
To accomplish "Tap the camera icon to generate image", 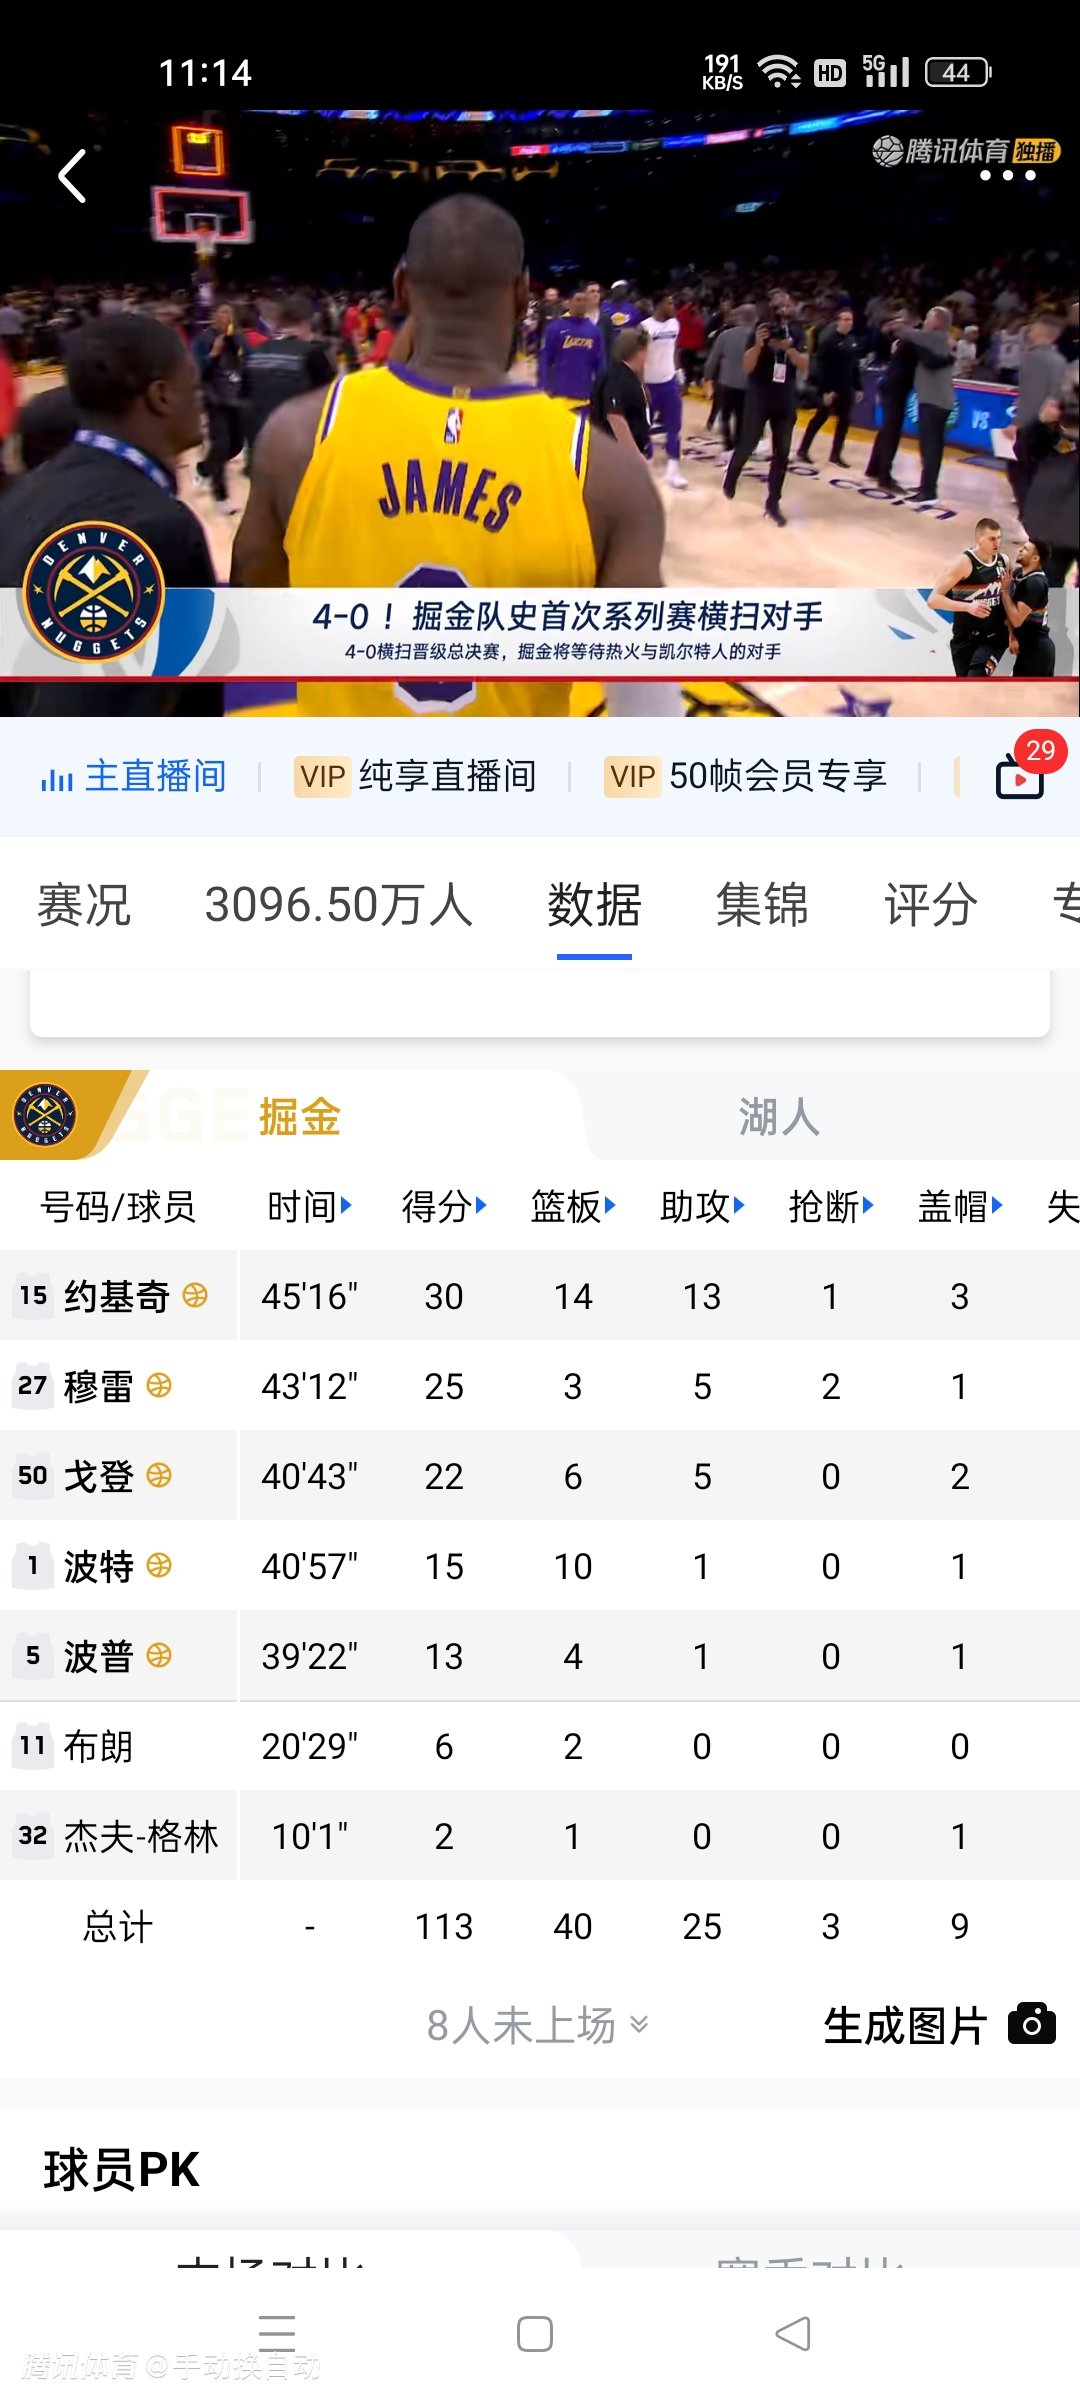I will [1031, 2025].
